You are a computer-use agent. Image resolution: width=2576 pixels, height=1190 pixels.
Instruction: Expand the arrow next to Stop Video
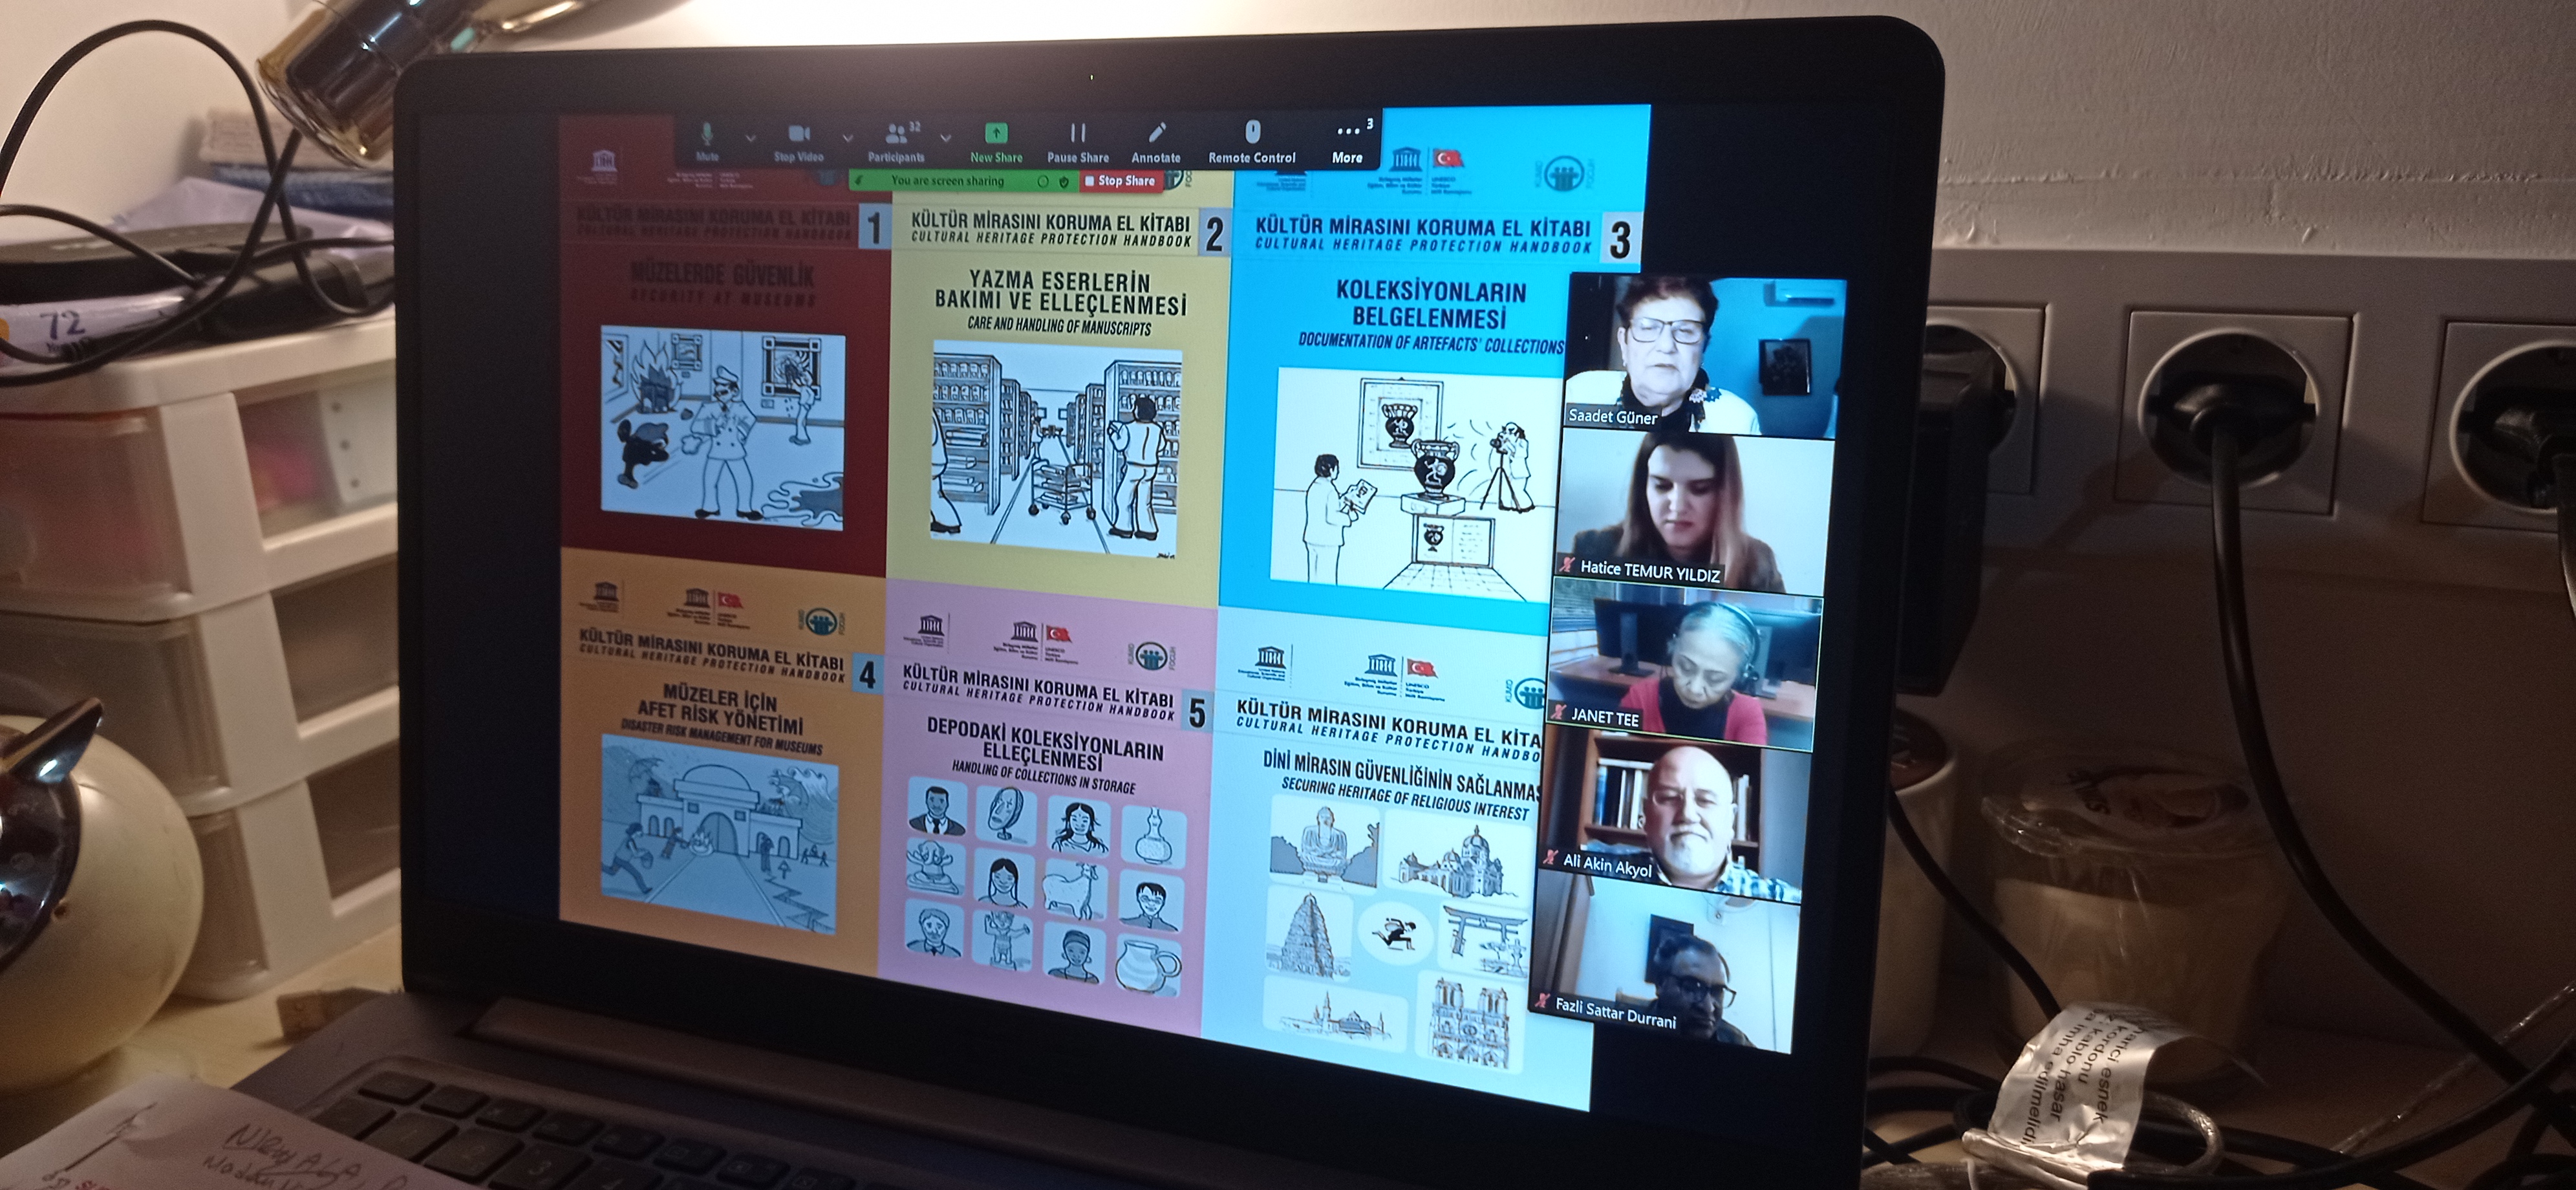(x=847, y=138)
